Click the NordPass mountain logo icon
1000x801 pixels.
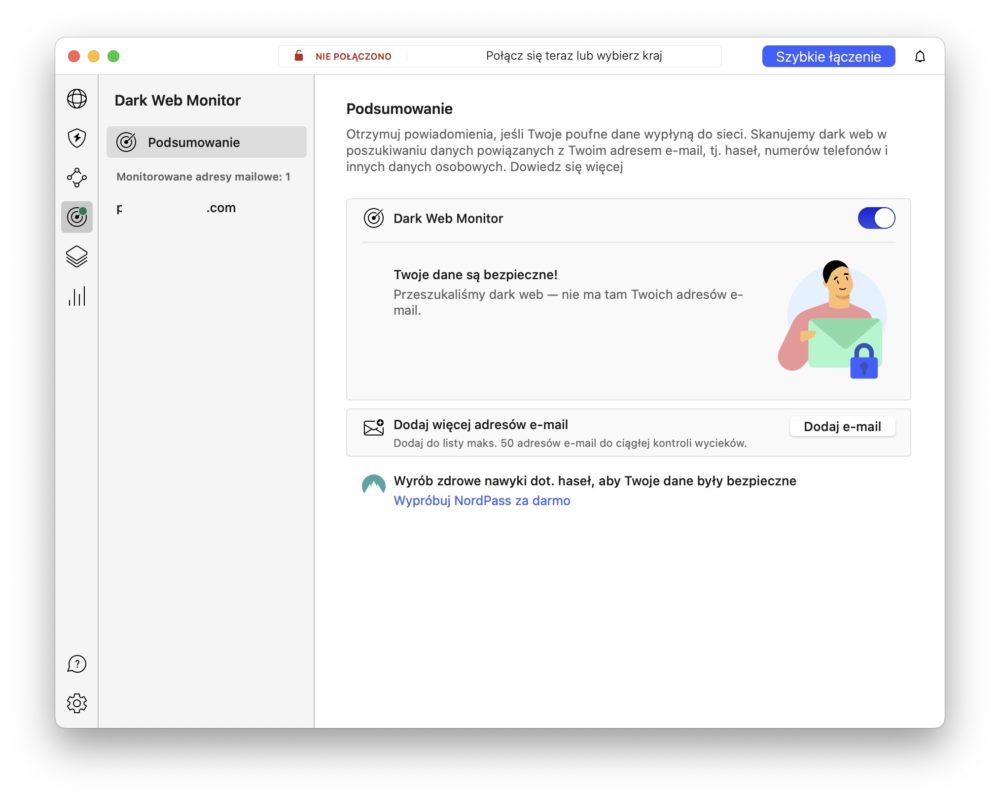point(374,484)
